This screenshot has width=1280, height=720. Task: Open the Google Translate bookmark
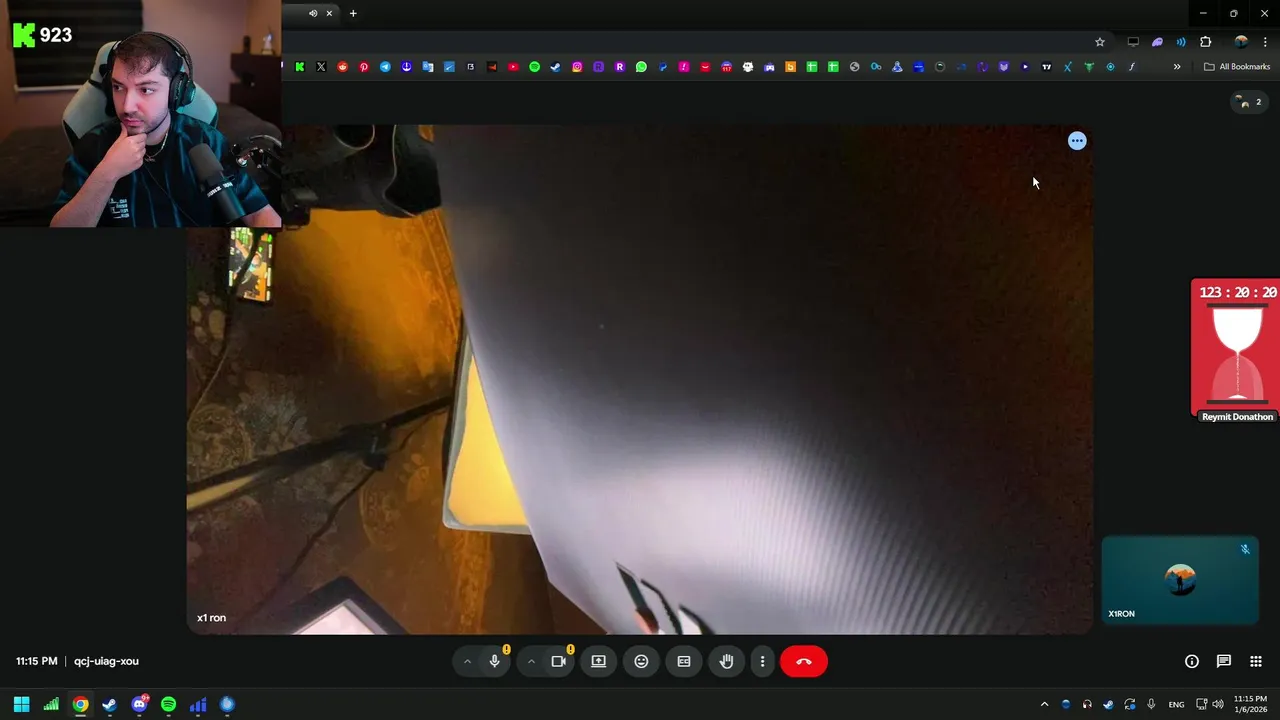(x=428, y=67)
